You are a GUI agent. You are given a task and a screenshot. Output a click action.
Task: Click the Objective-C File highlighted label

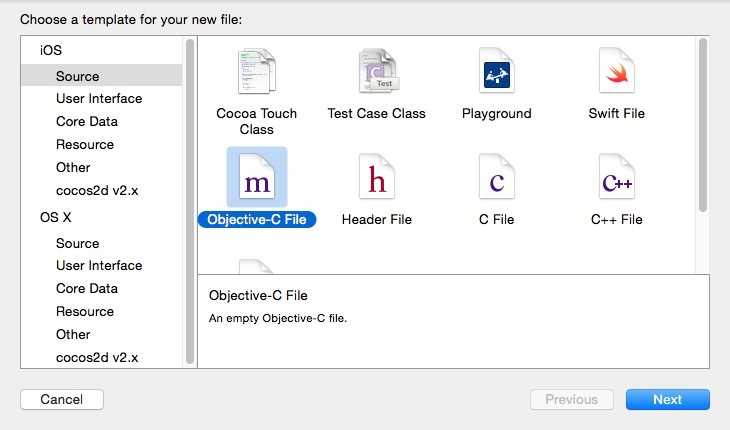pos(257,219)
